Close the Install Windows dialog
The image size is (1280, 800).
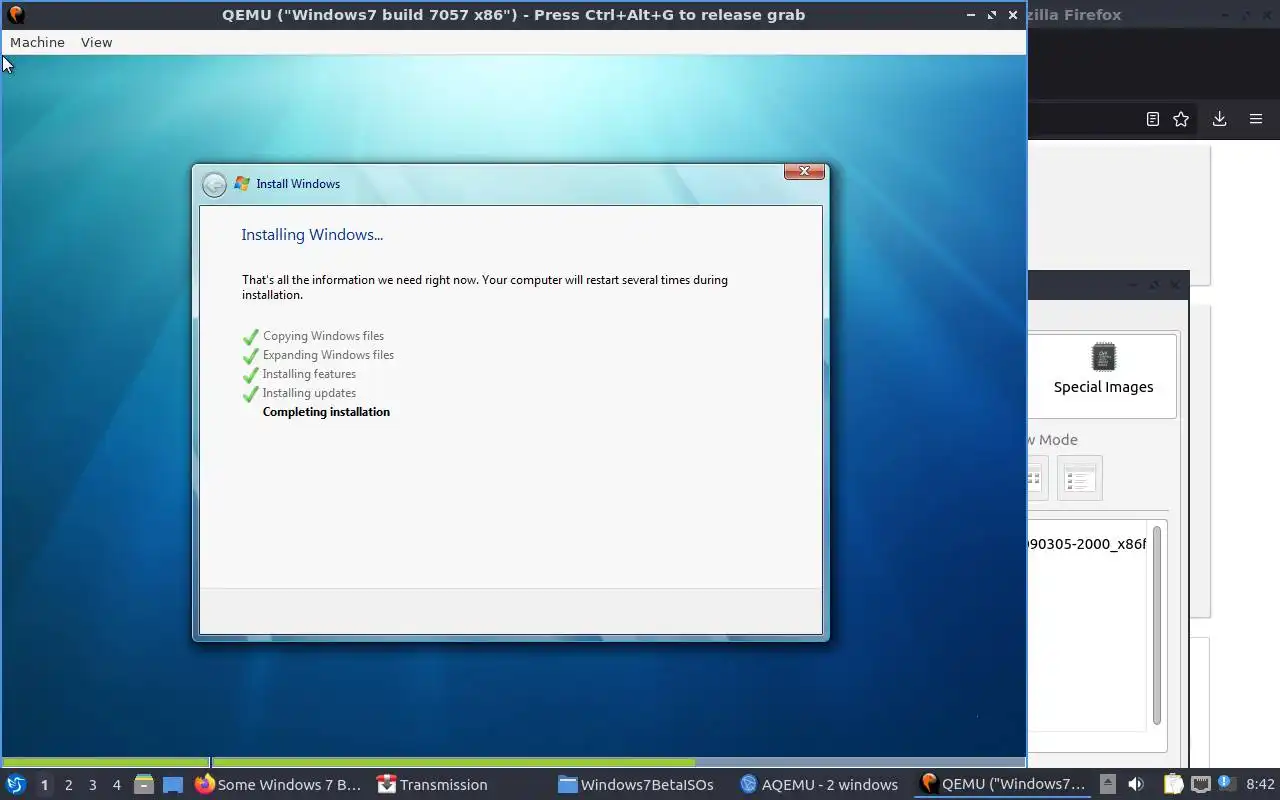pyautogui.click(x=804, y=172)
